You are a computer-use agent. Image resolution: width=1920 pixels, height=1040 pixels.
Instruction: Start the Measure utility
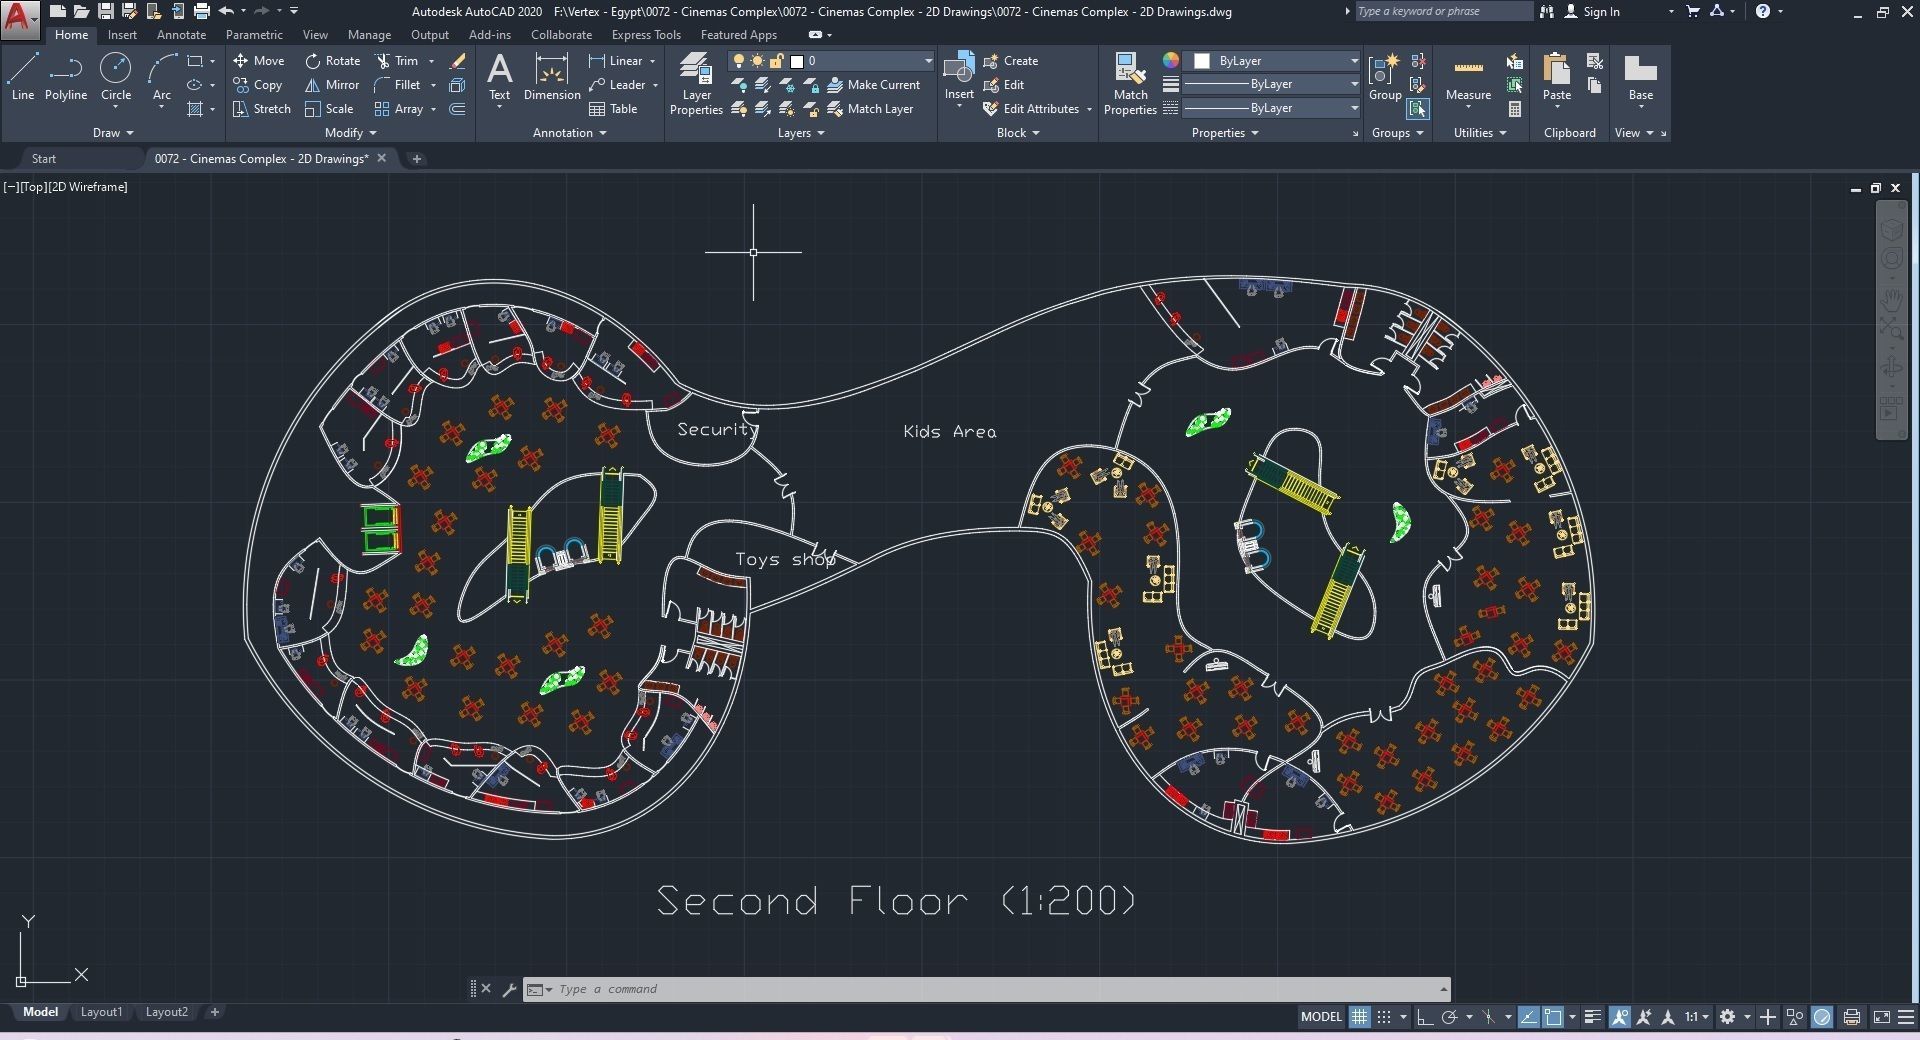[1468, 77]
